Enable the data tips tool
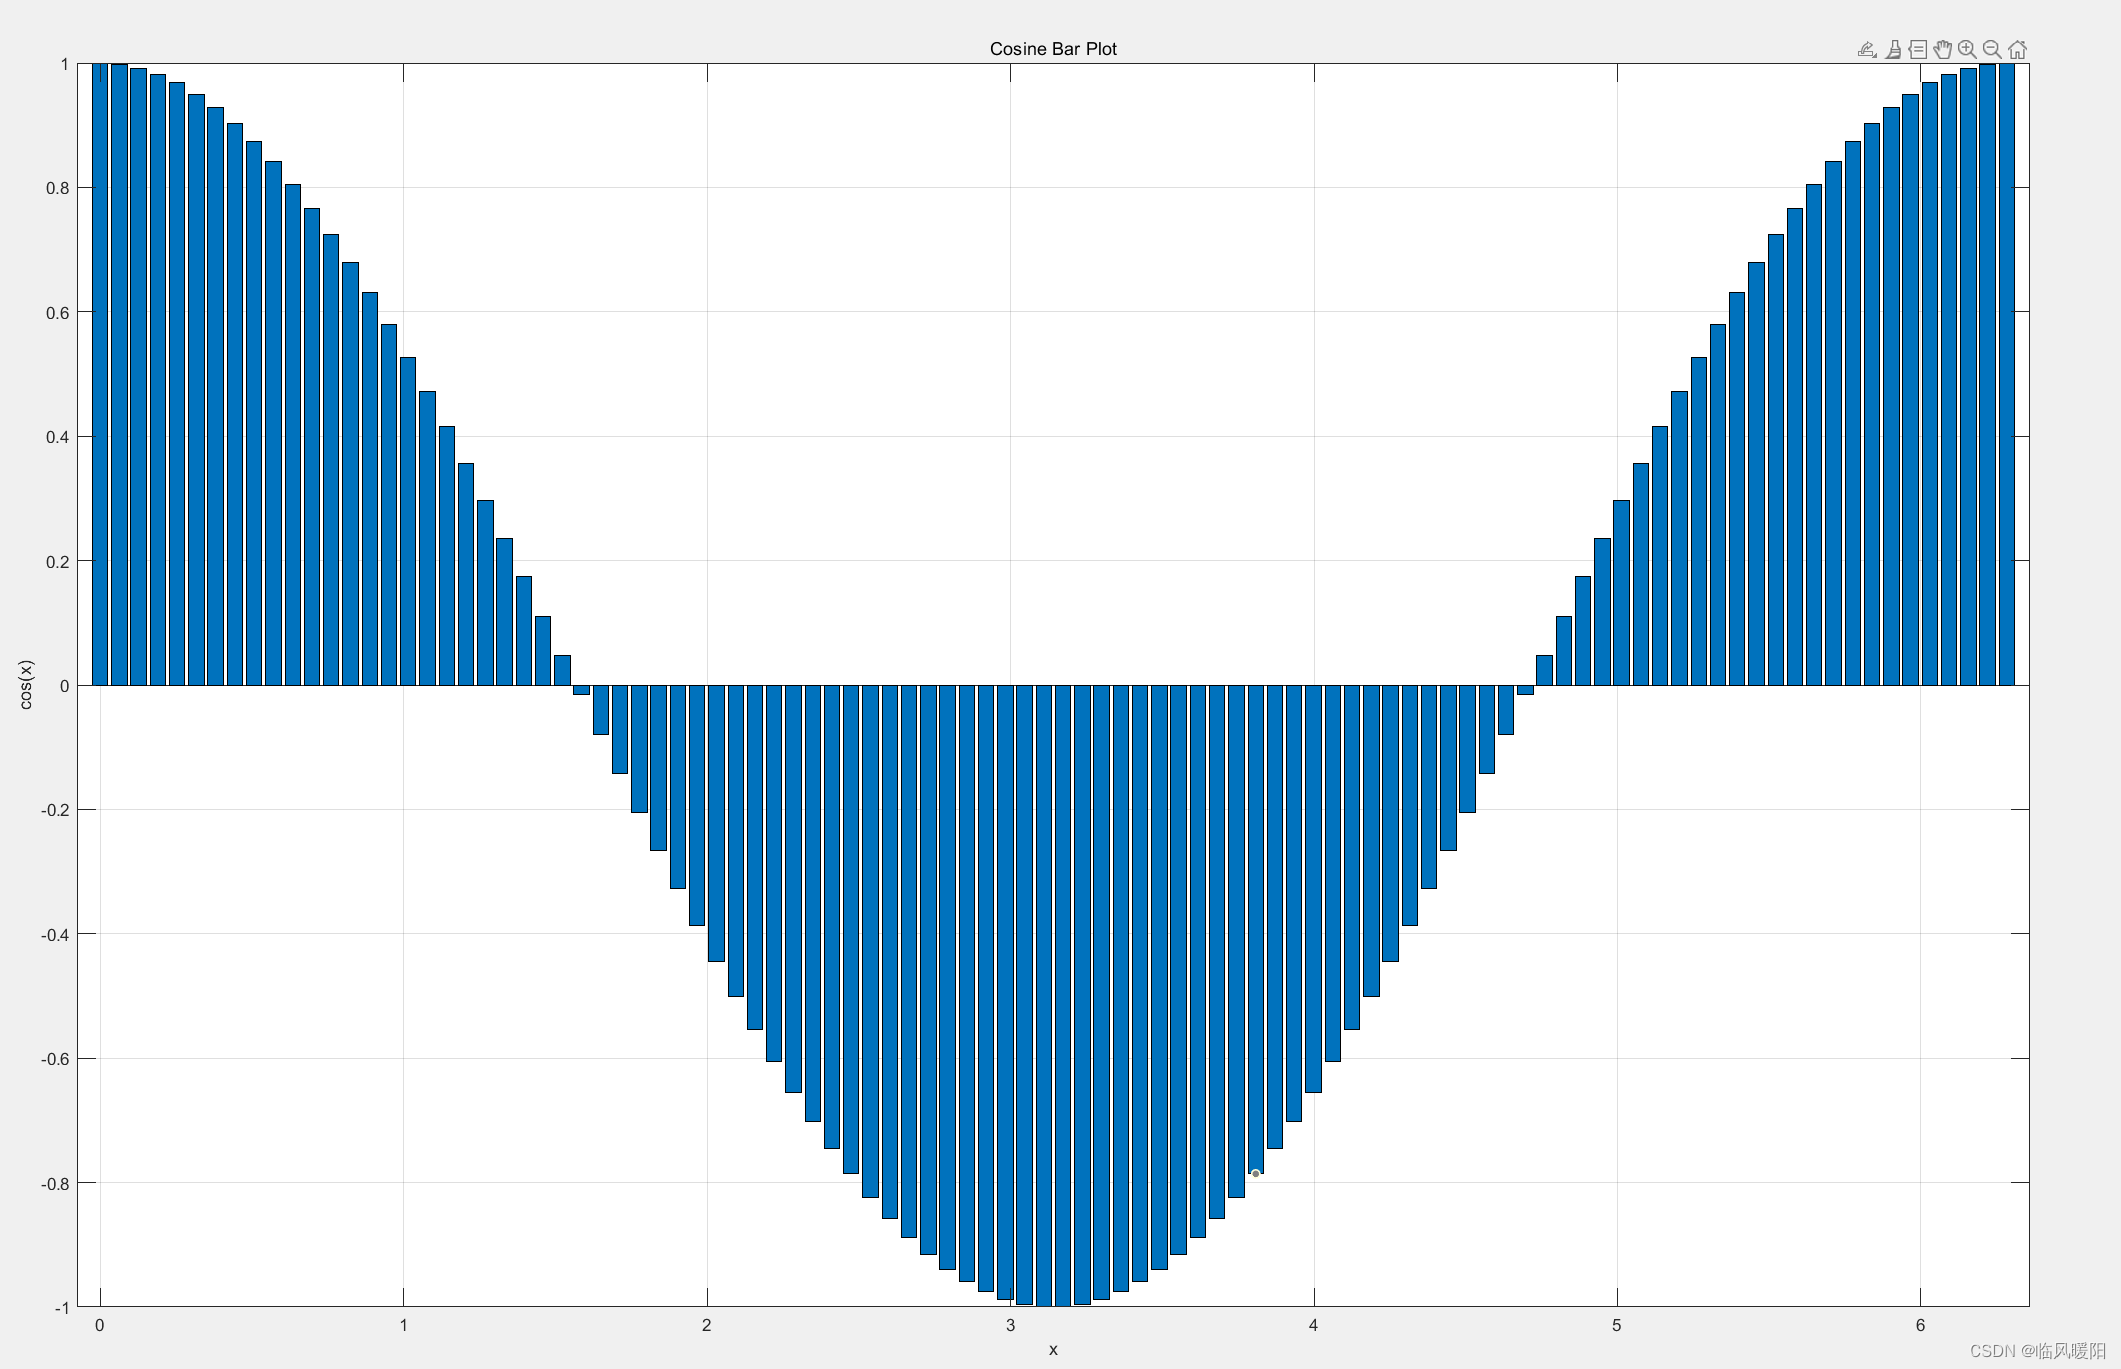2121x1369 pixels. [1918, 49]
